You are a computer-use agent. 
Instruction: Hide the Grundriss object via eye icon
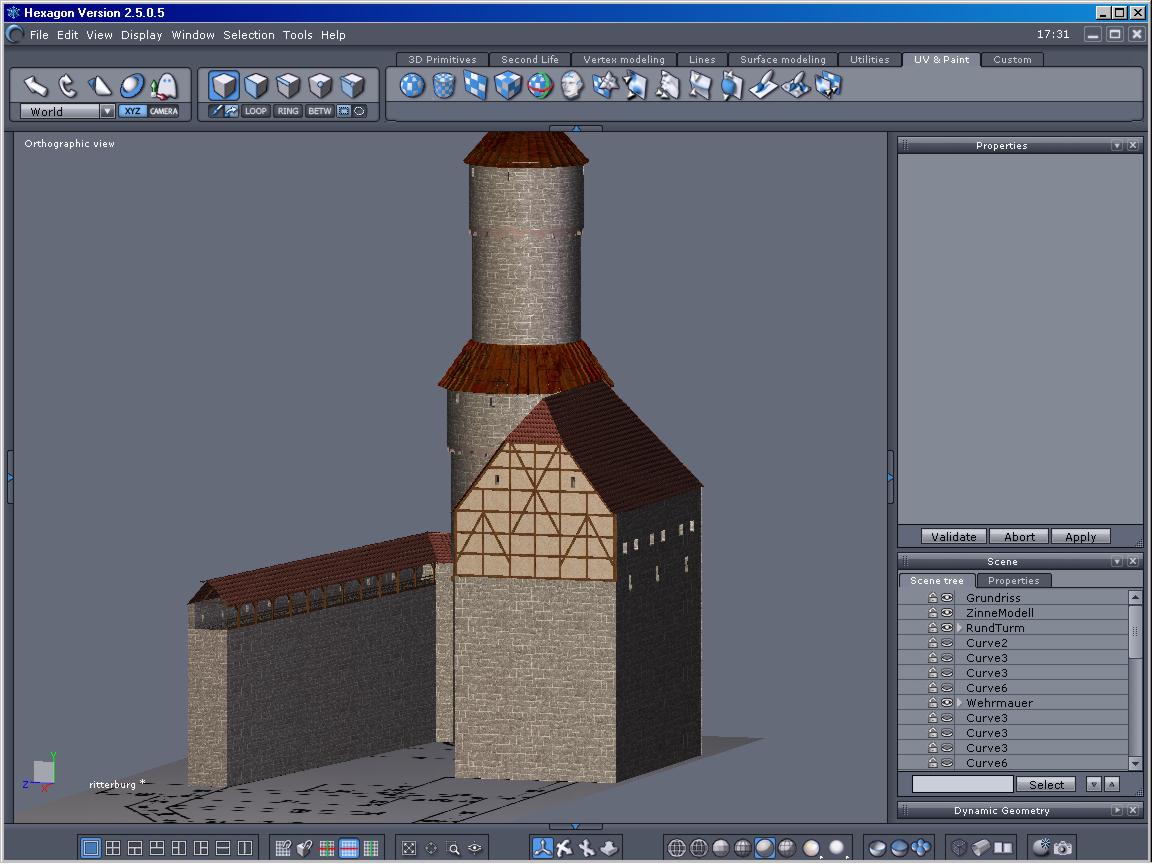point(947,598)
